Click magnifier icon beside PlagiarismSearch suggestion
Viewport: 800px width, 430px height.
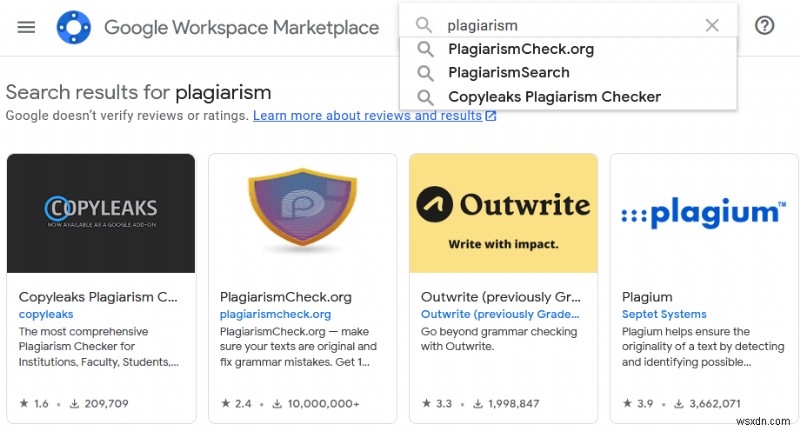pyautogui.click(x=425, y=73)
